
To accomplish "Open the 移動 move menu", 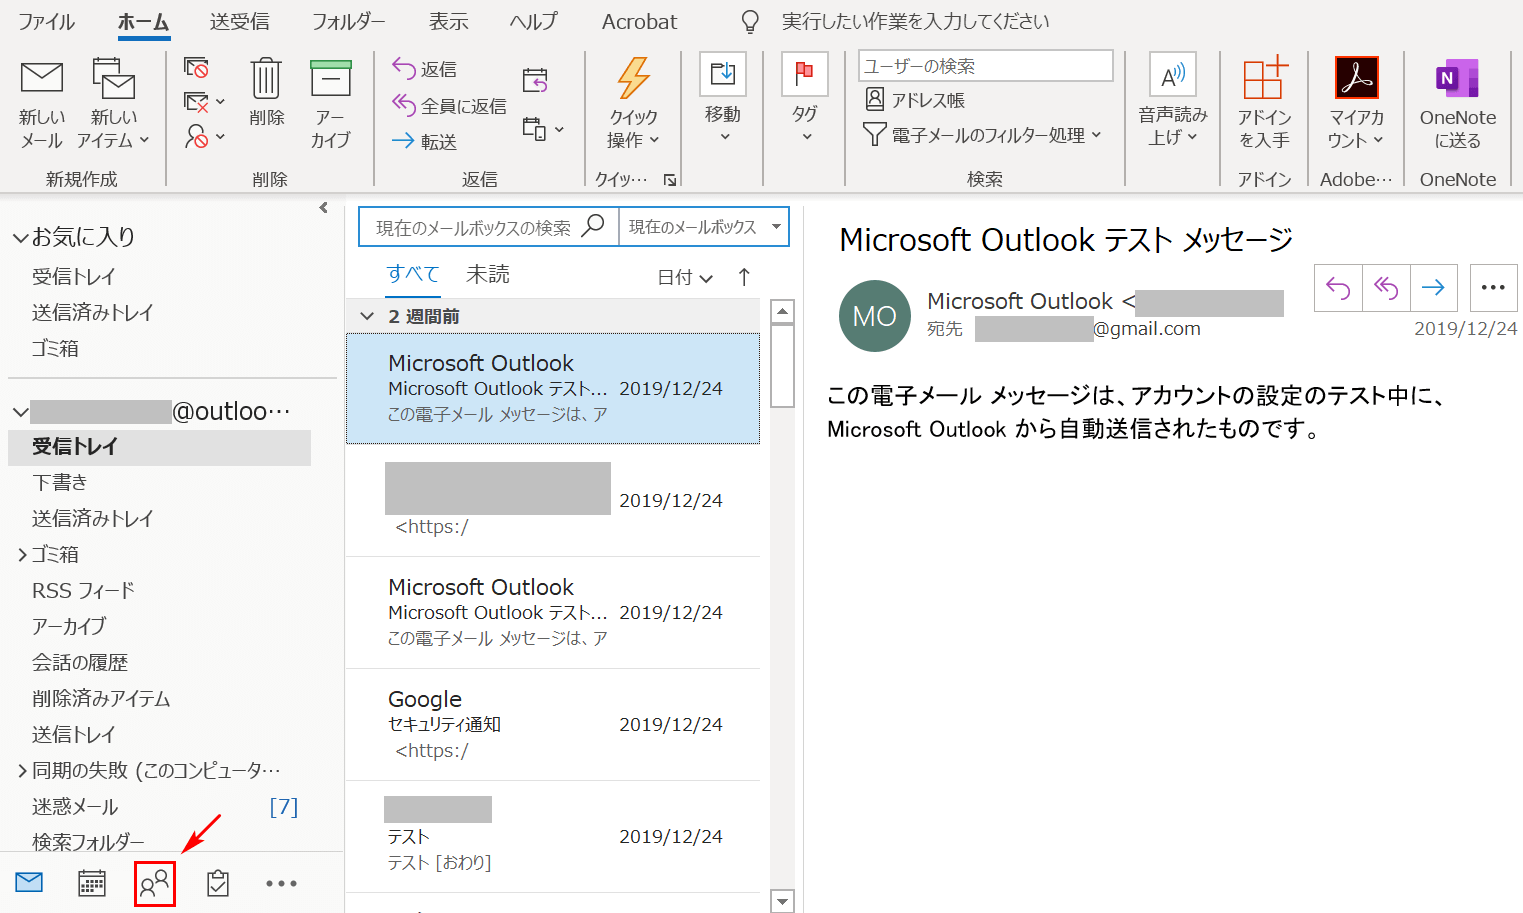I will 722,98.
